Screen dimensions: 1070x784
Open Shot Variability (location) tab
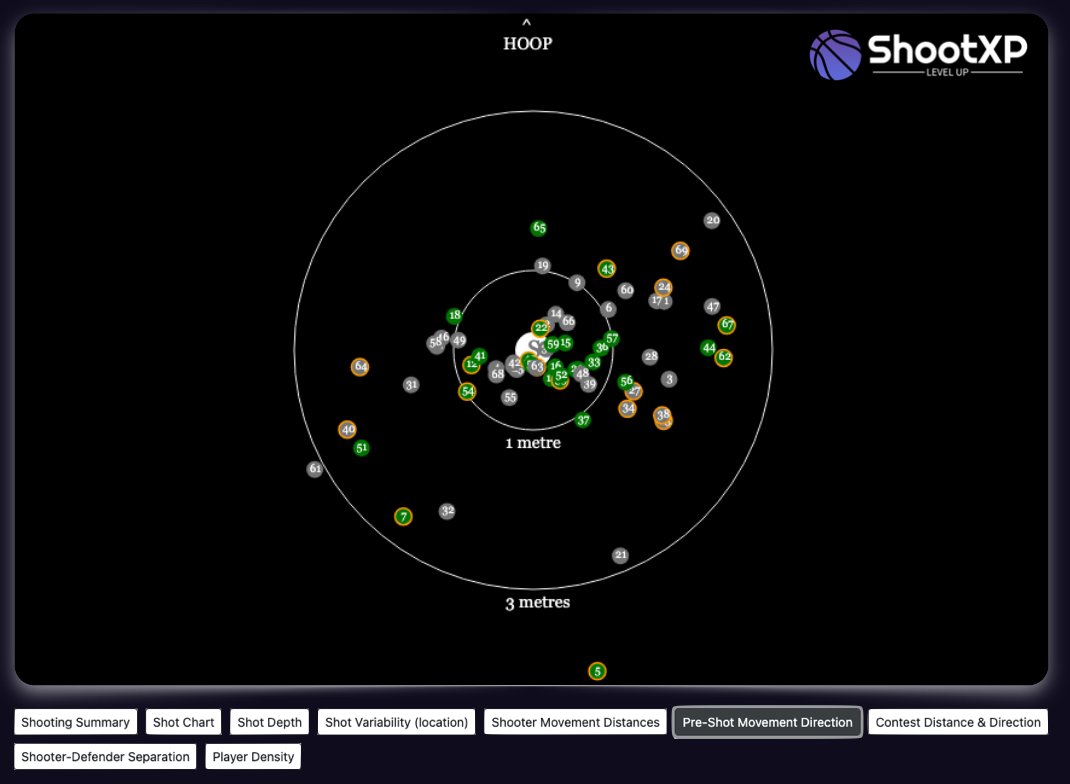(x=396, y=722)
